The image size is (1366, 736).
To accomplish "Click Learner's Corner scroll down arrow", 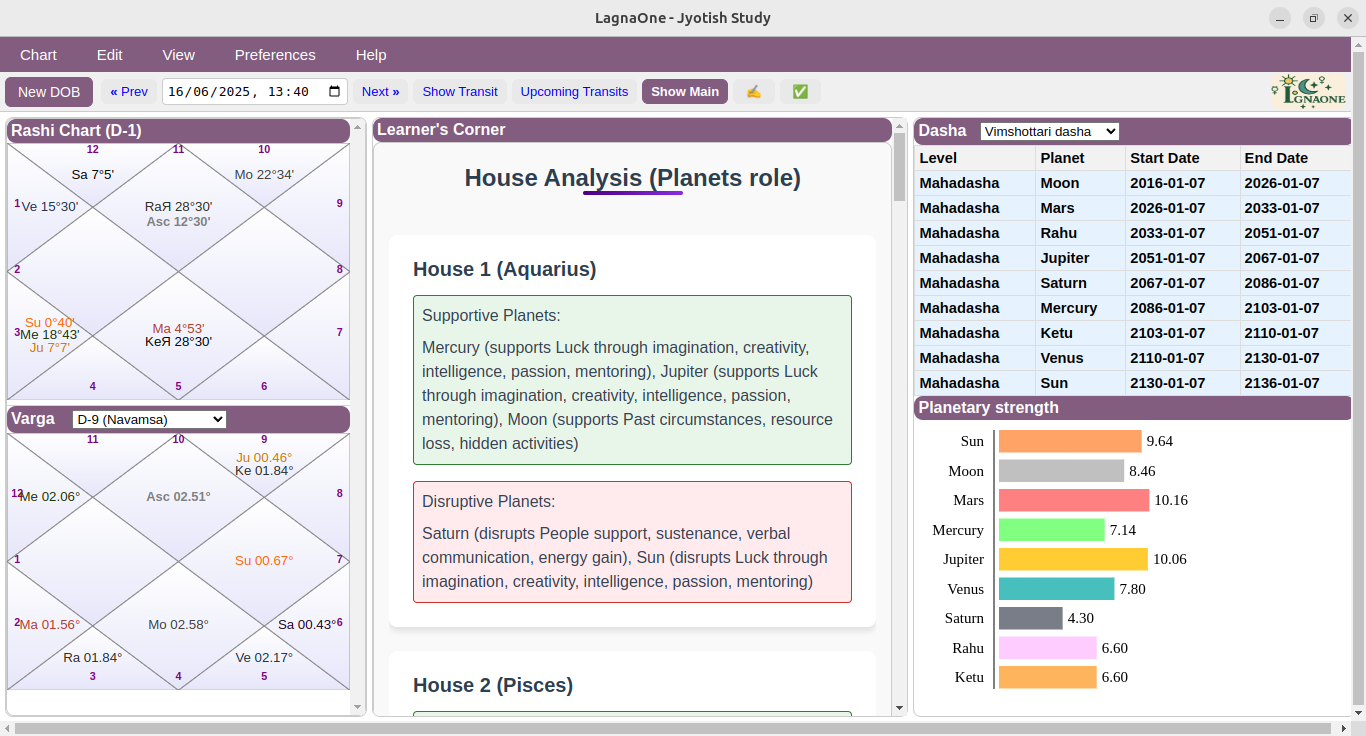I will 899,708.
